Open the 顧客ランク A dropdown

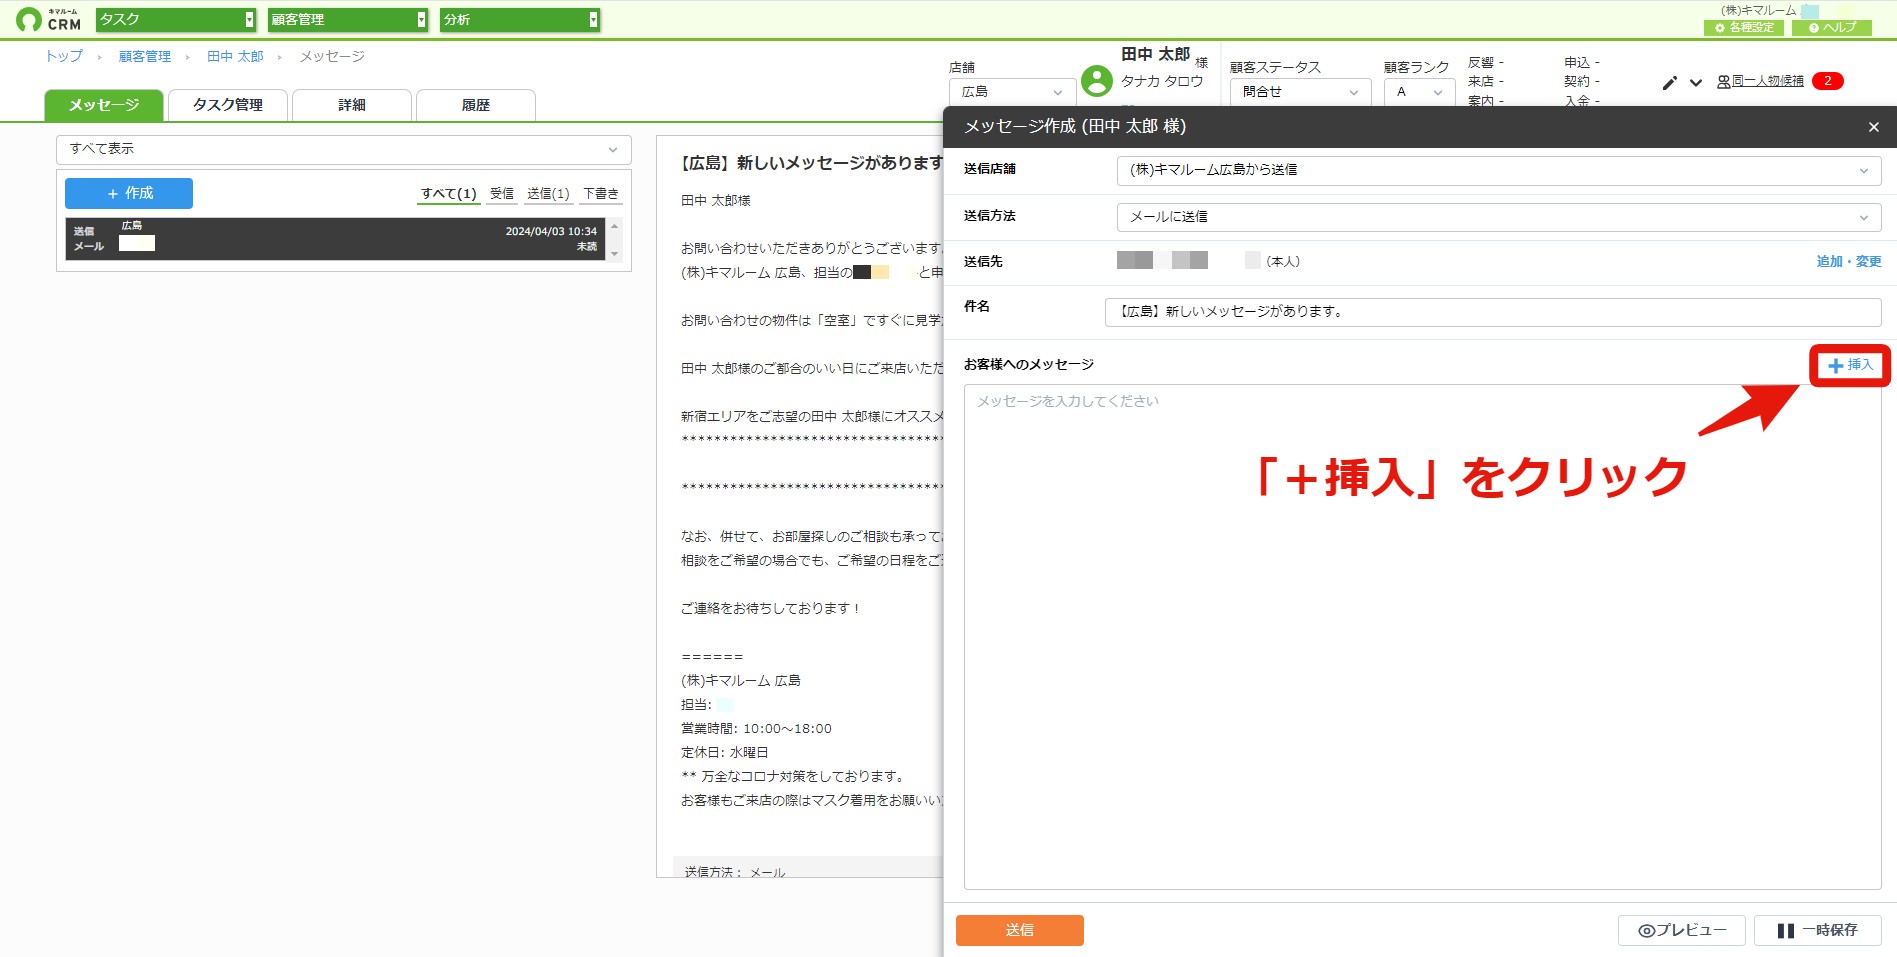tap(1419, 92)
